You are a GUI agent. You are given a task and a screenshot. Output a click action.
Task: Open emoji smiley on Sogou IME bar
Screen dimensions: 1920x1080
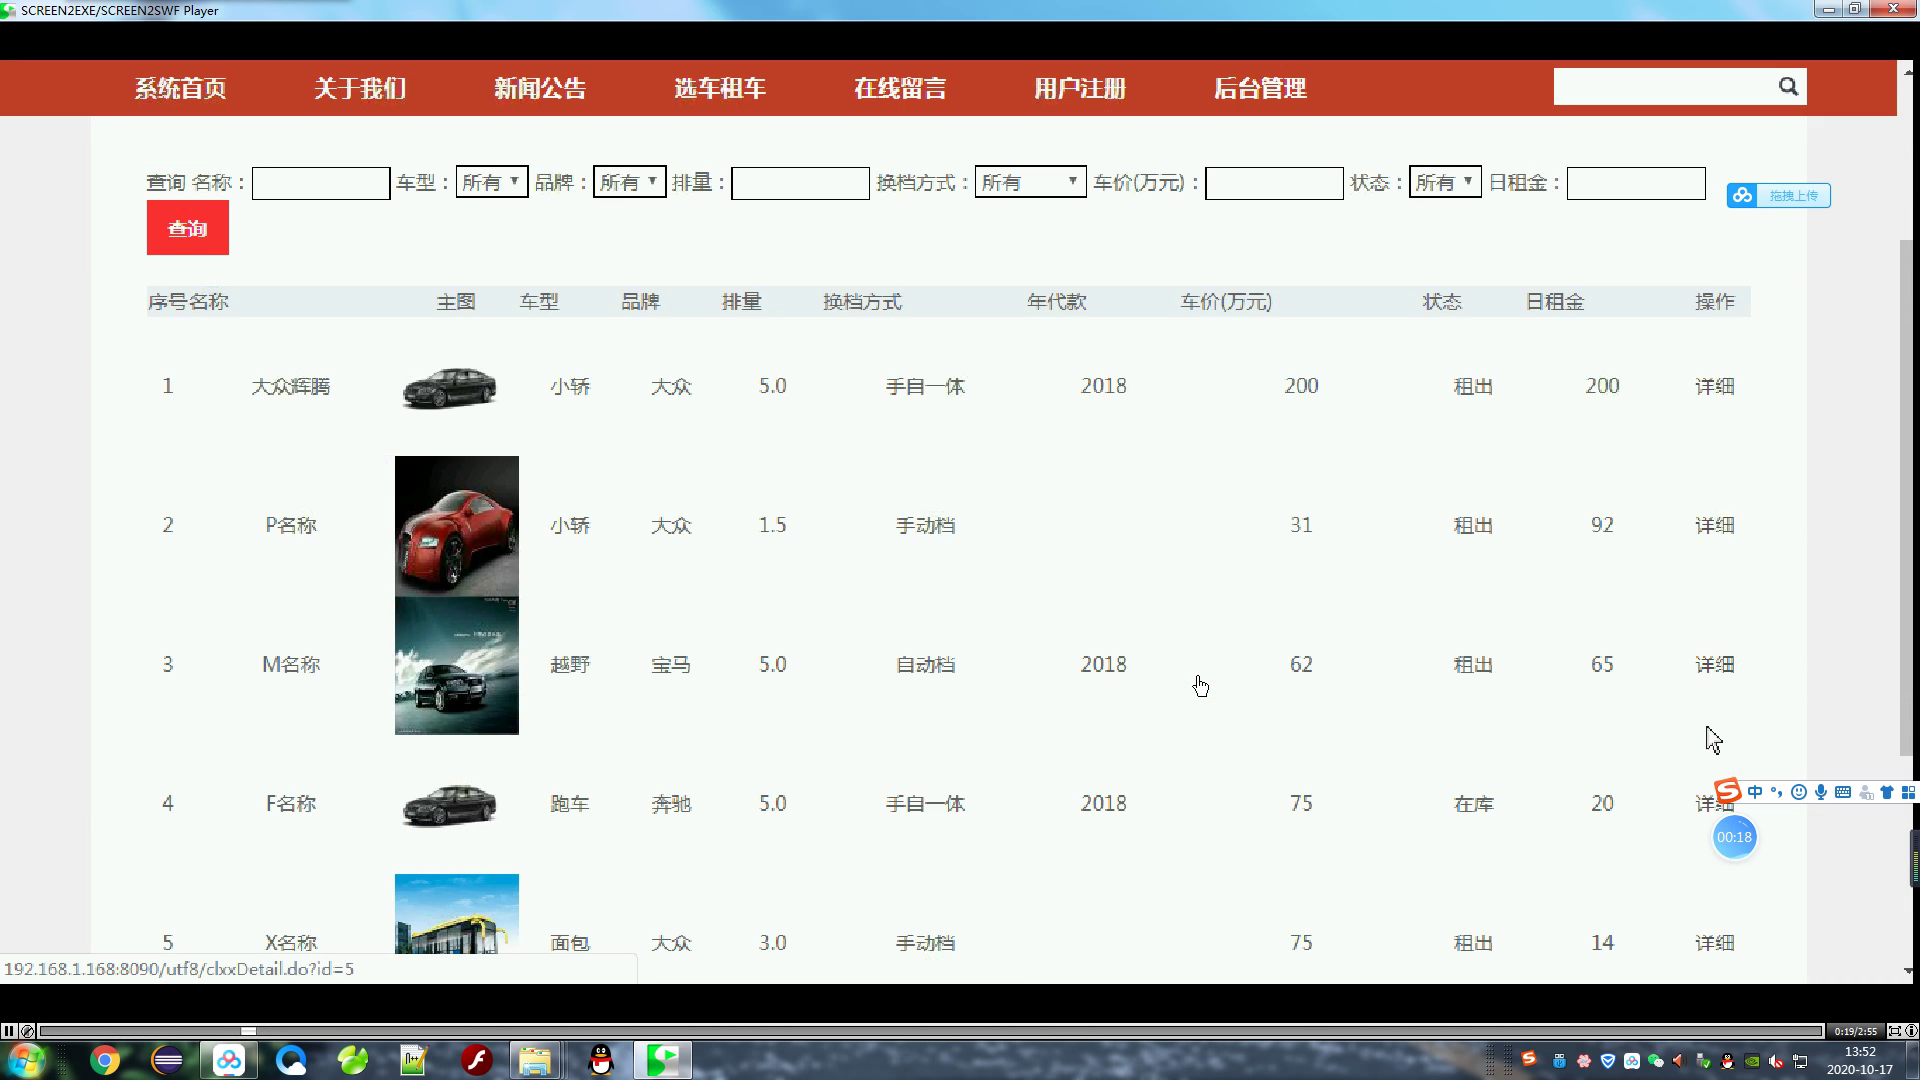pyautogui.click(x=1799, y=792)
